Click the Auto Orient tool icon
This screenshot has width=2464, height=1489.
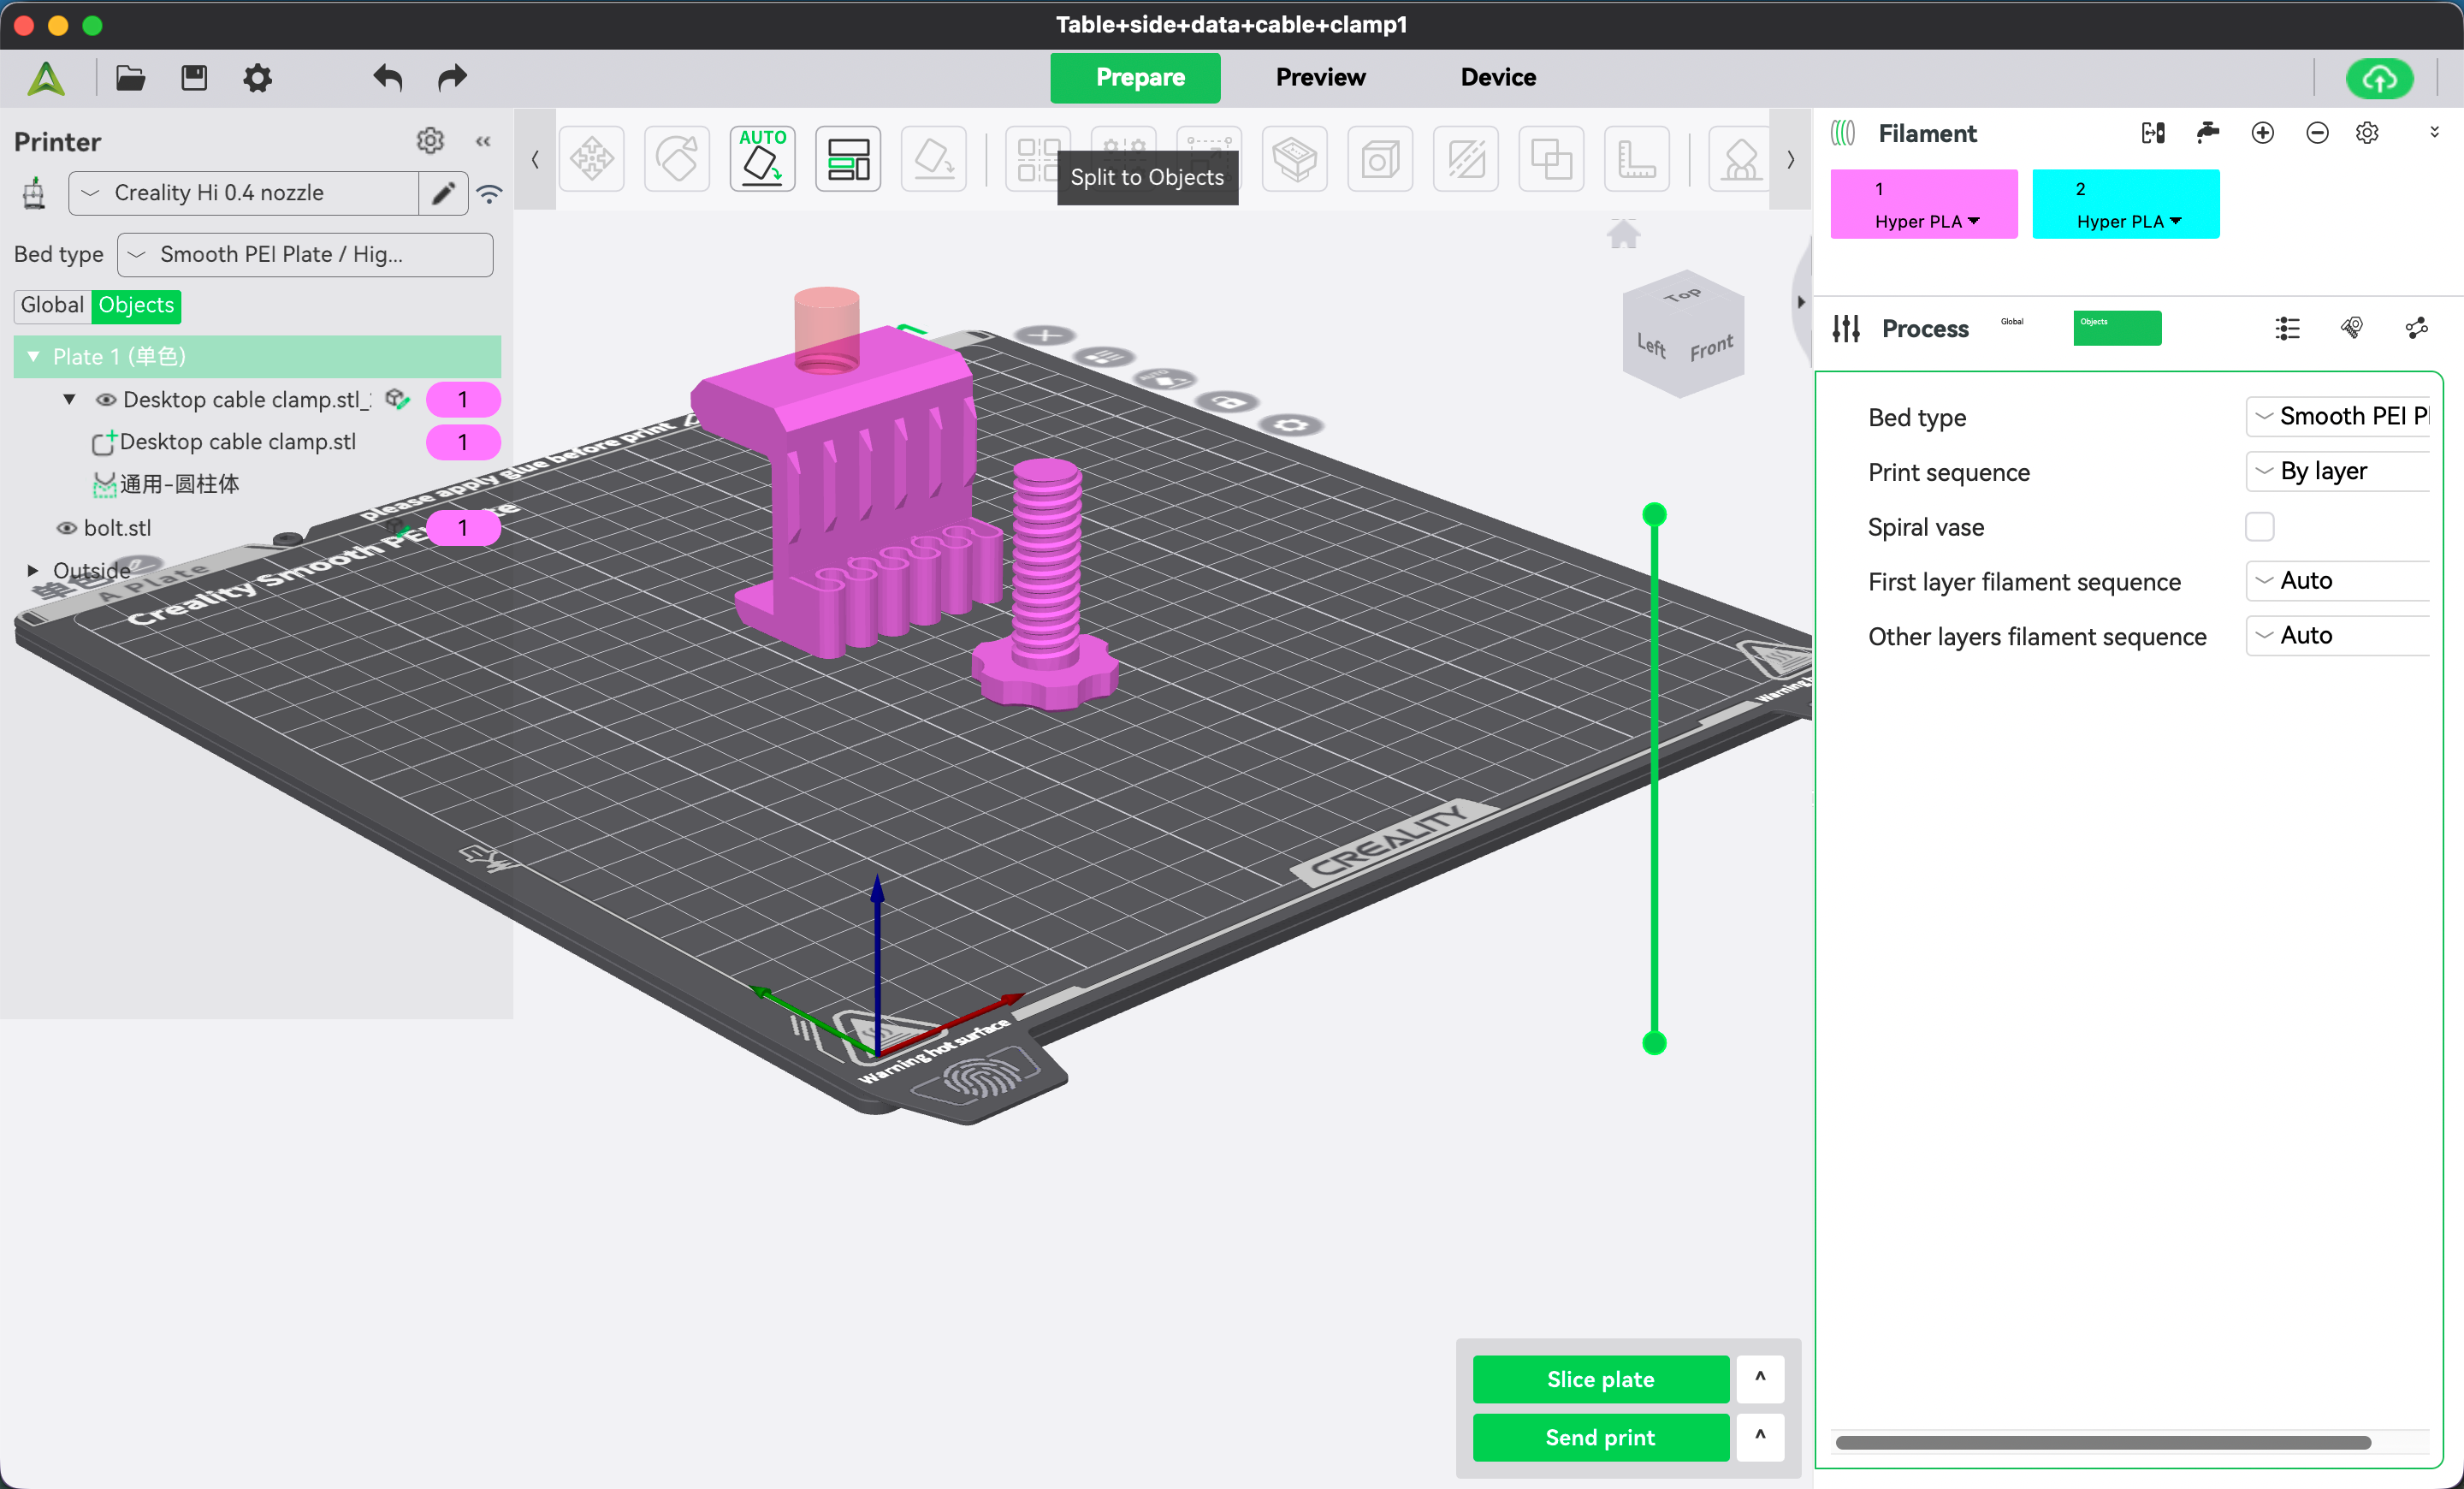[762, 158]
